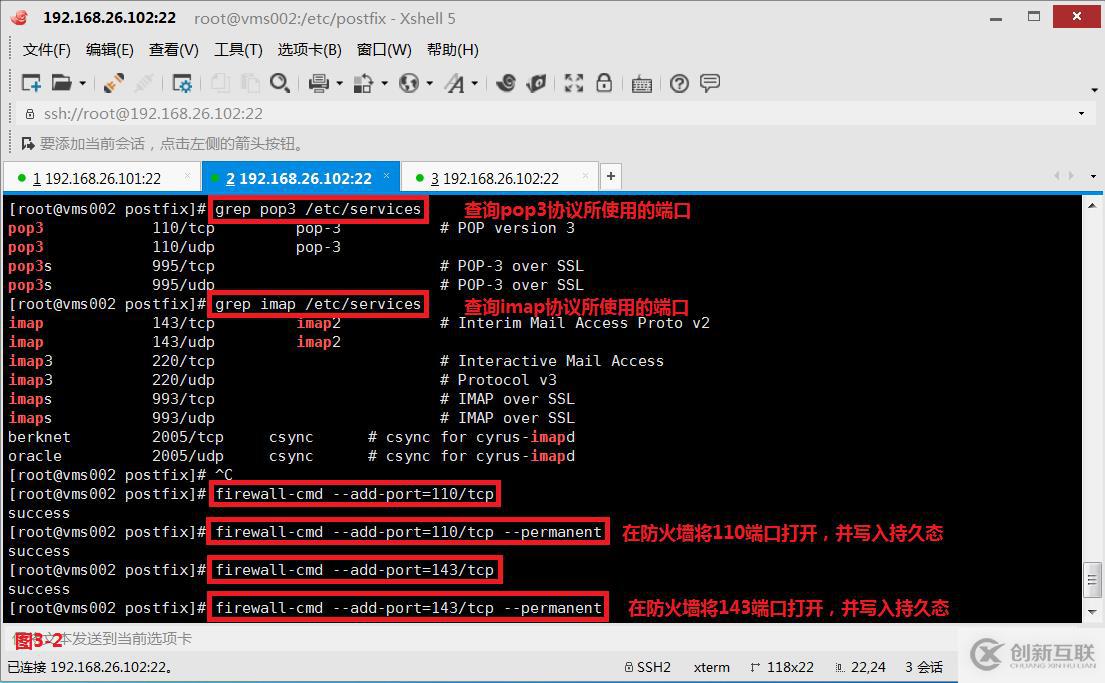Click the 'grep imap /etc/services' command text
The image size is (1105, 683).
pyautogui.click(x=318, y=304)
